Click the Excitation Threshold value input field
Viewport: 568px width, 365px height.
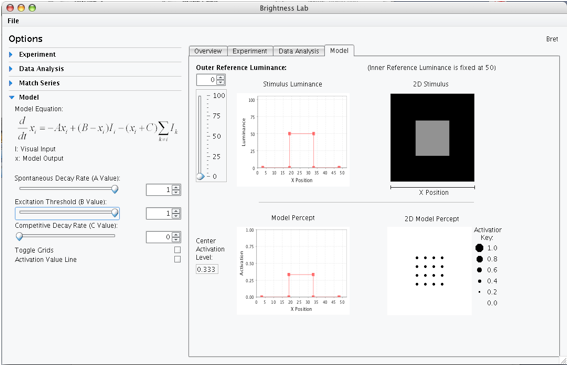[x=159, y=214]
